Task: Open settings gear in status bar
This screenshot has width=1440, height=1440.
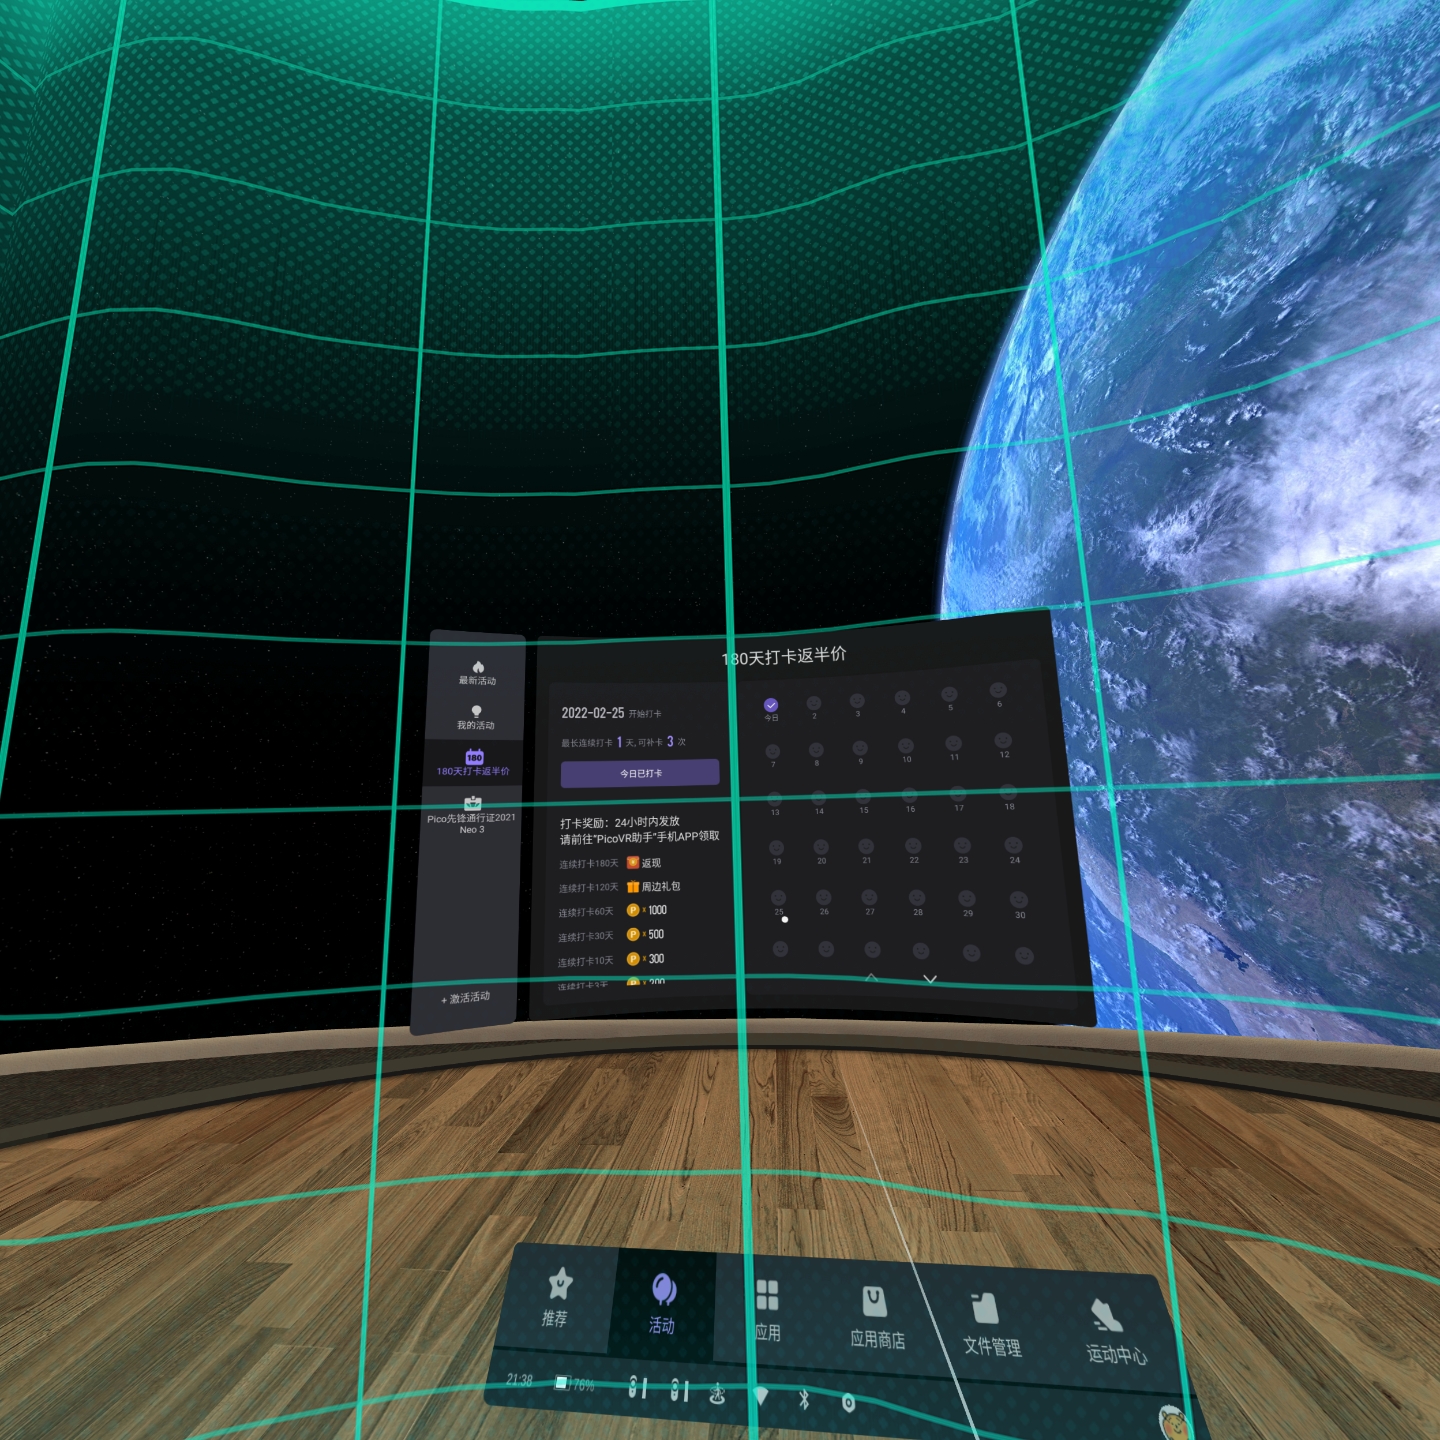Action: pyautogui.click(x=848, y=1403)
